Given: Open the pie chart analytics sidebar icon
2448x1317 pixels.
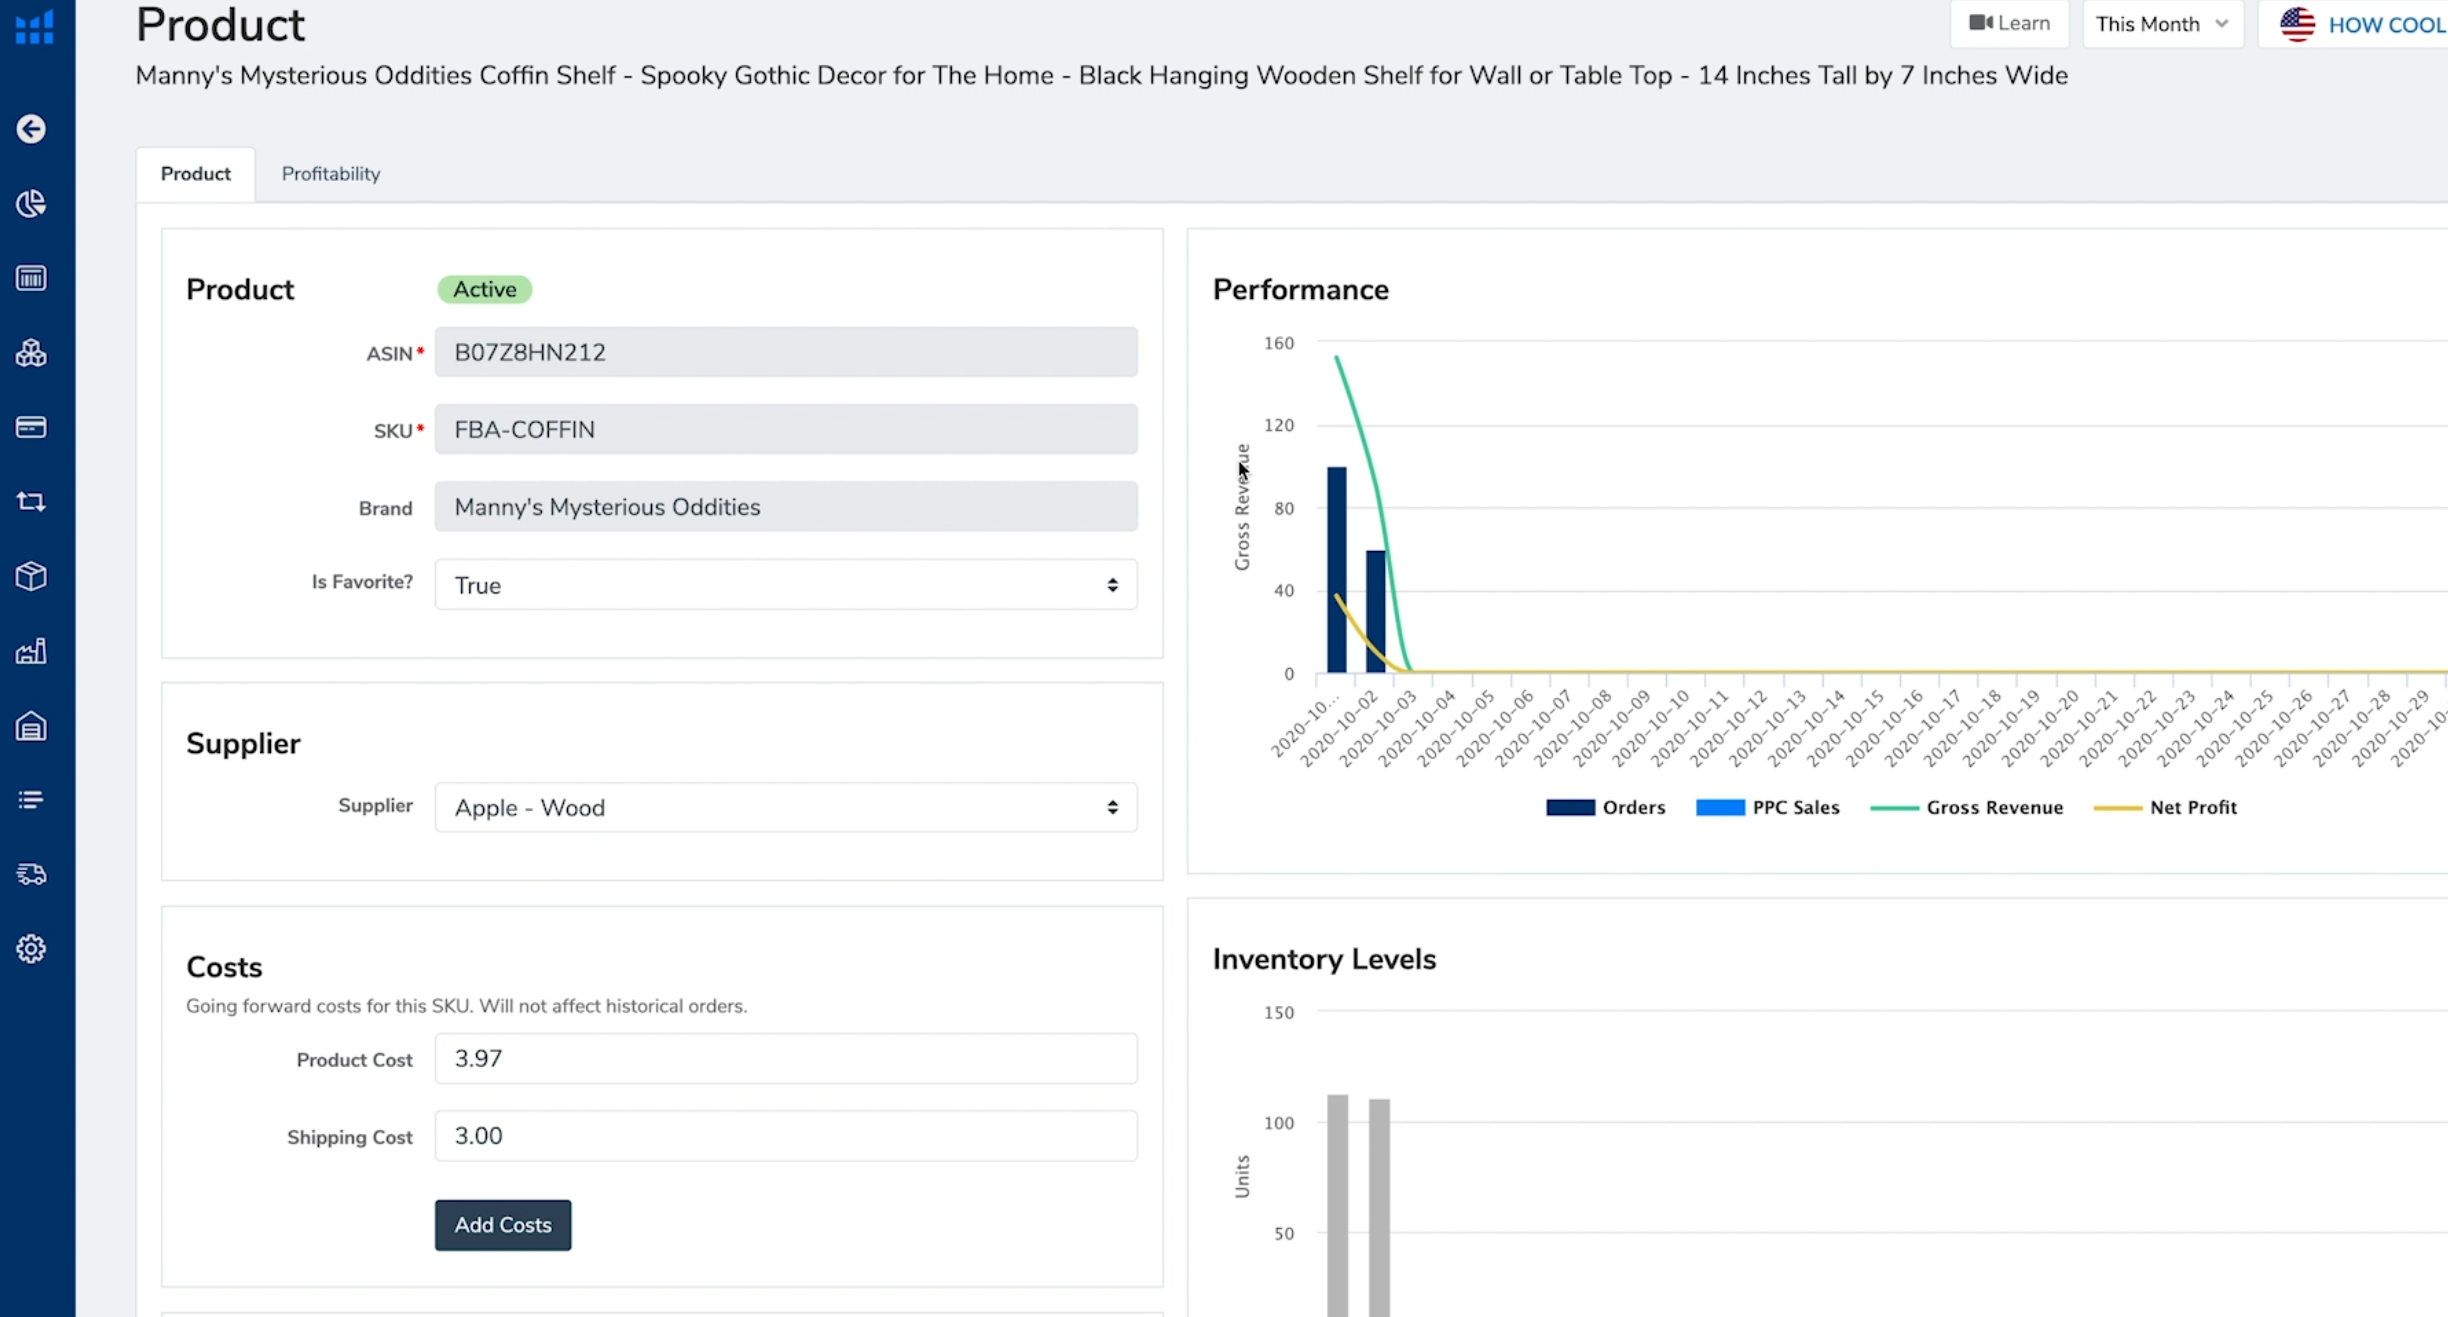Looking at the screenshot, I should tap(31, 204).
